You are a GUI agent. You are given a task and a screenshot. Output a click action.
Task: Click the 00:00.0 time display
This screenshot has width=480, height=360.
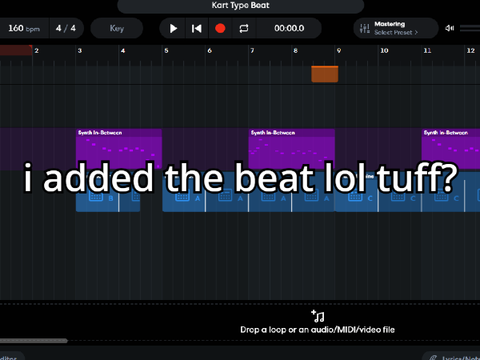[x=289, y=28]
